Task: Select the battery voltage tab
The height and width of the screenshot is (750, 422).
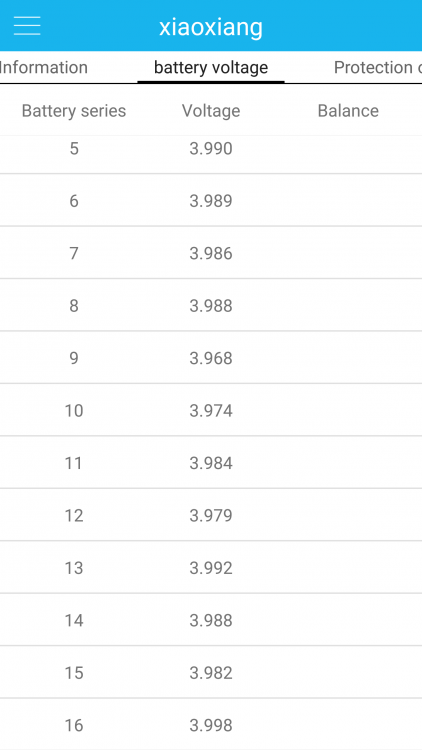Action: (211, 67)
